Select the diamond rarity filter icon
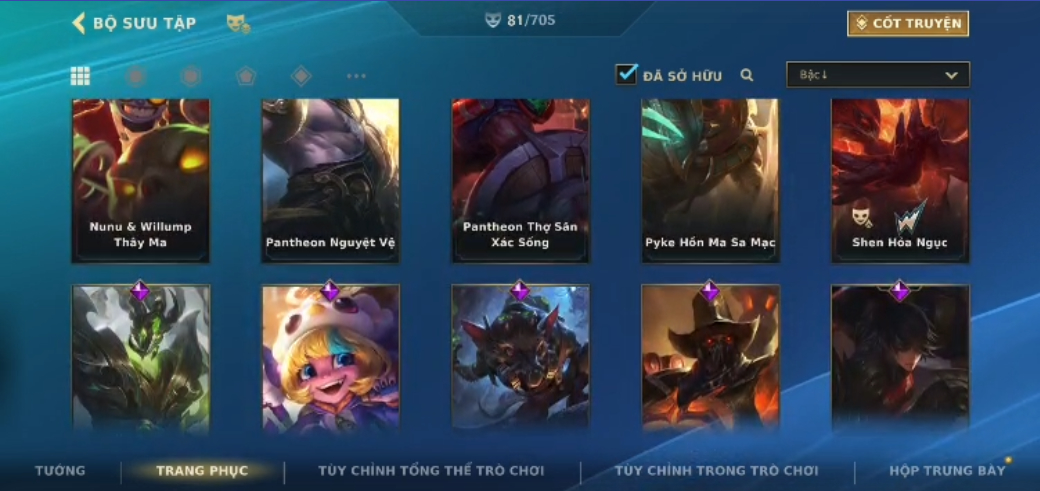This screenshot has height=491, width=1040. point(301,76)
